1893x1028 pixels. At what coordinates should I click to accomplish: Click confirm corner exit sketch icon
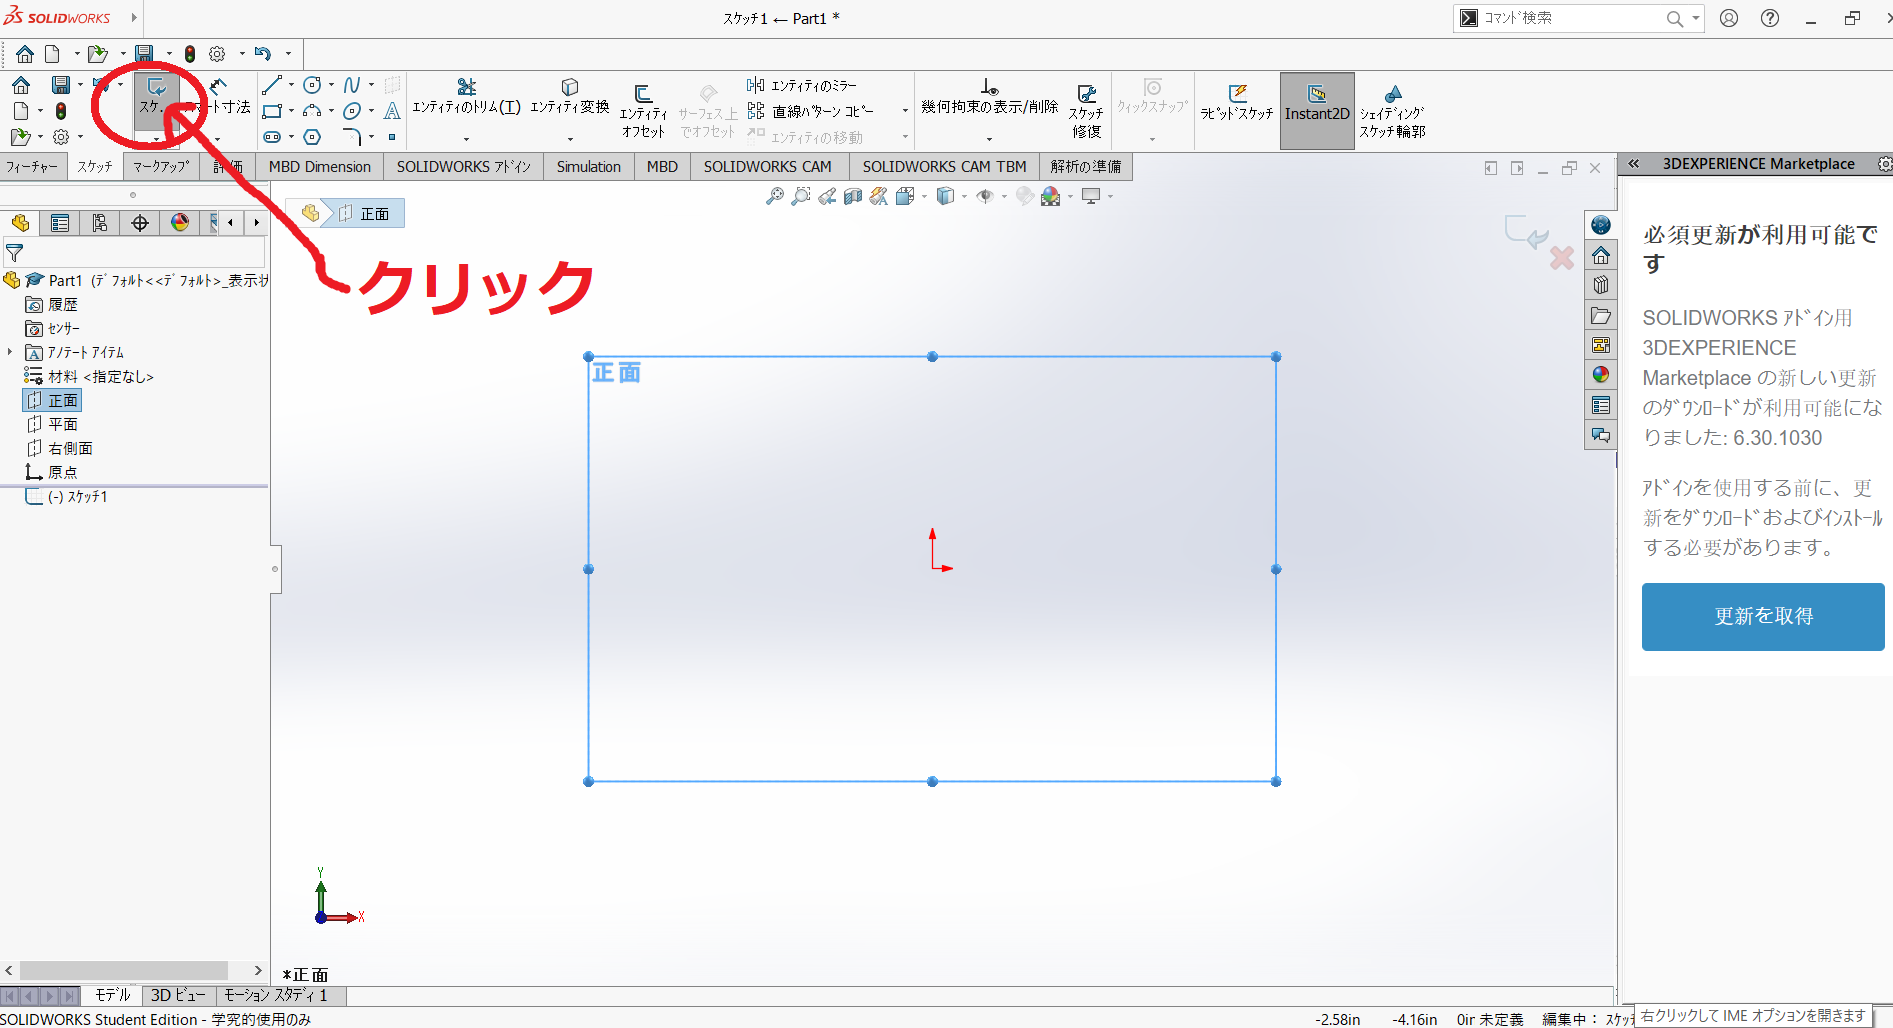click(1526, 232)
